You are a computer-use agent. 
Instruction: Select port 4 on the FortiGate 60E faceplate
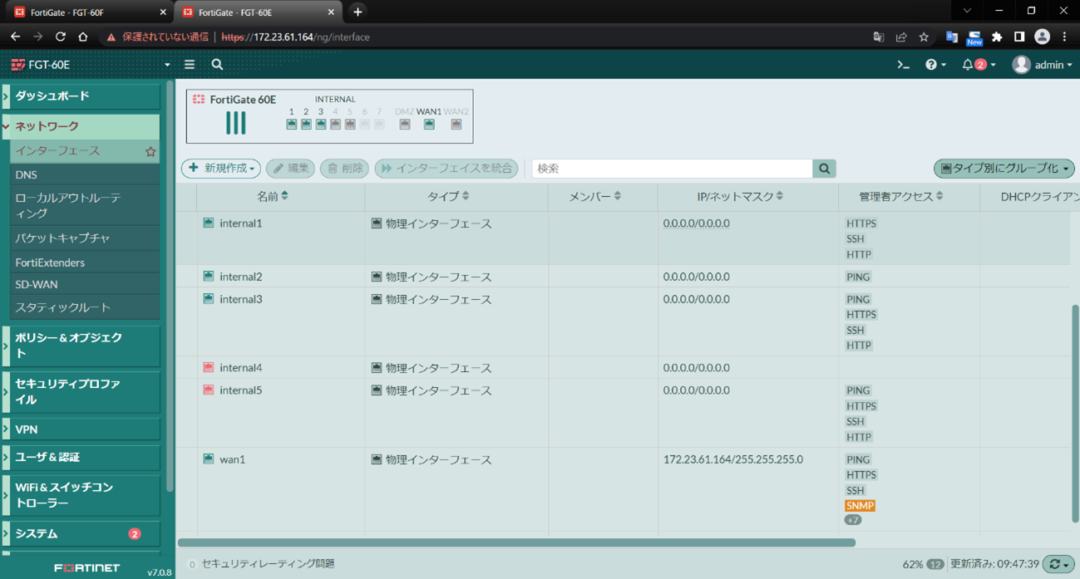pyautogui.click(x=335, y=125)
